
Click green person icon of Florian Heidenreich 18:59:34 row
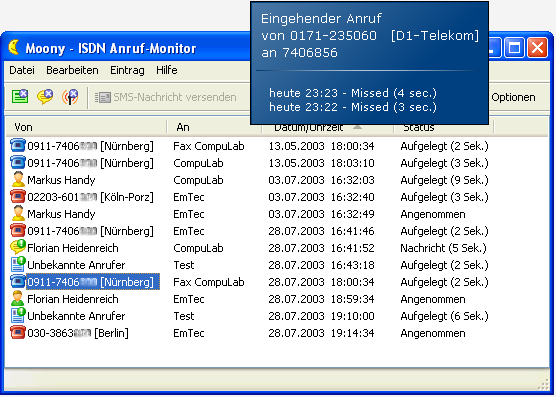pyautogui.click(x=18, y=299)
